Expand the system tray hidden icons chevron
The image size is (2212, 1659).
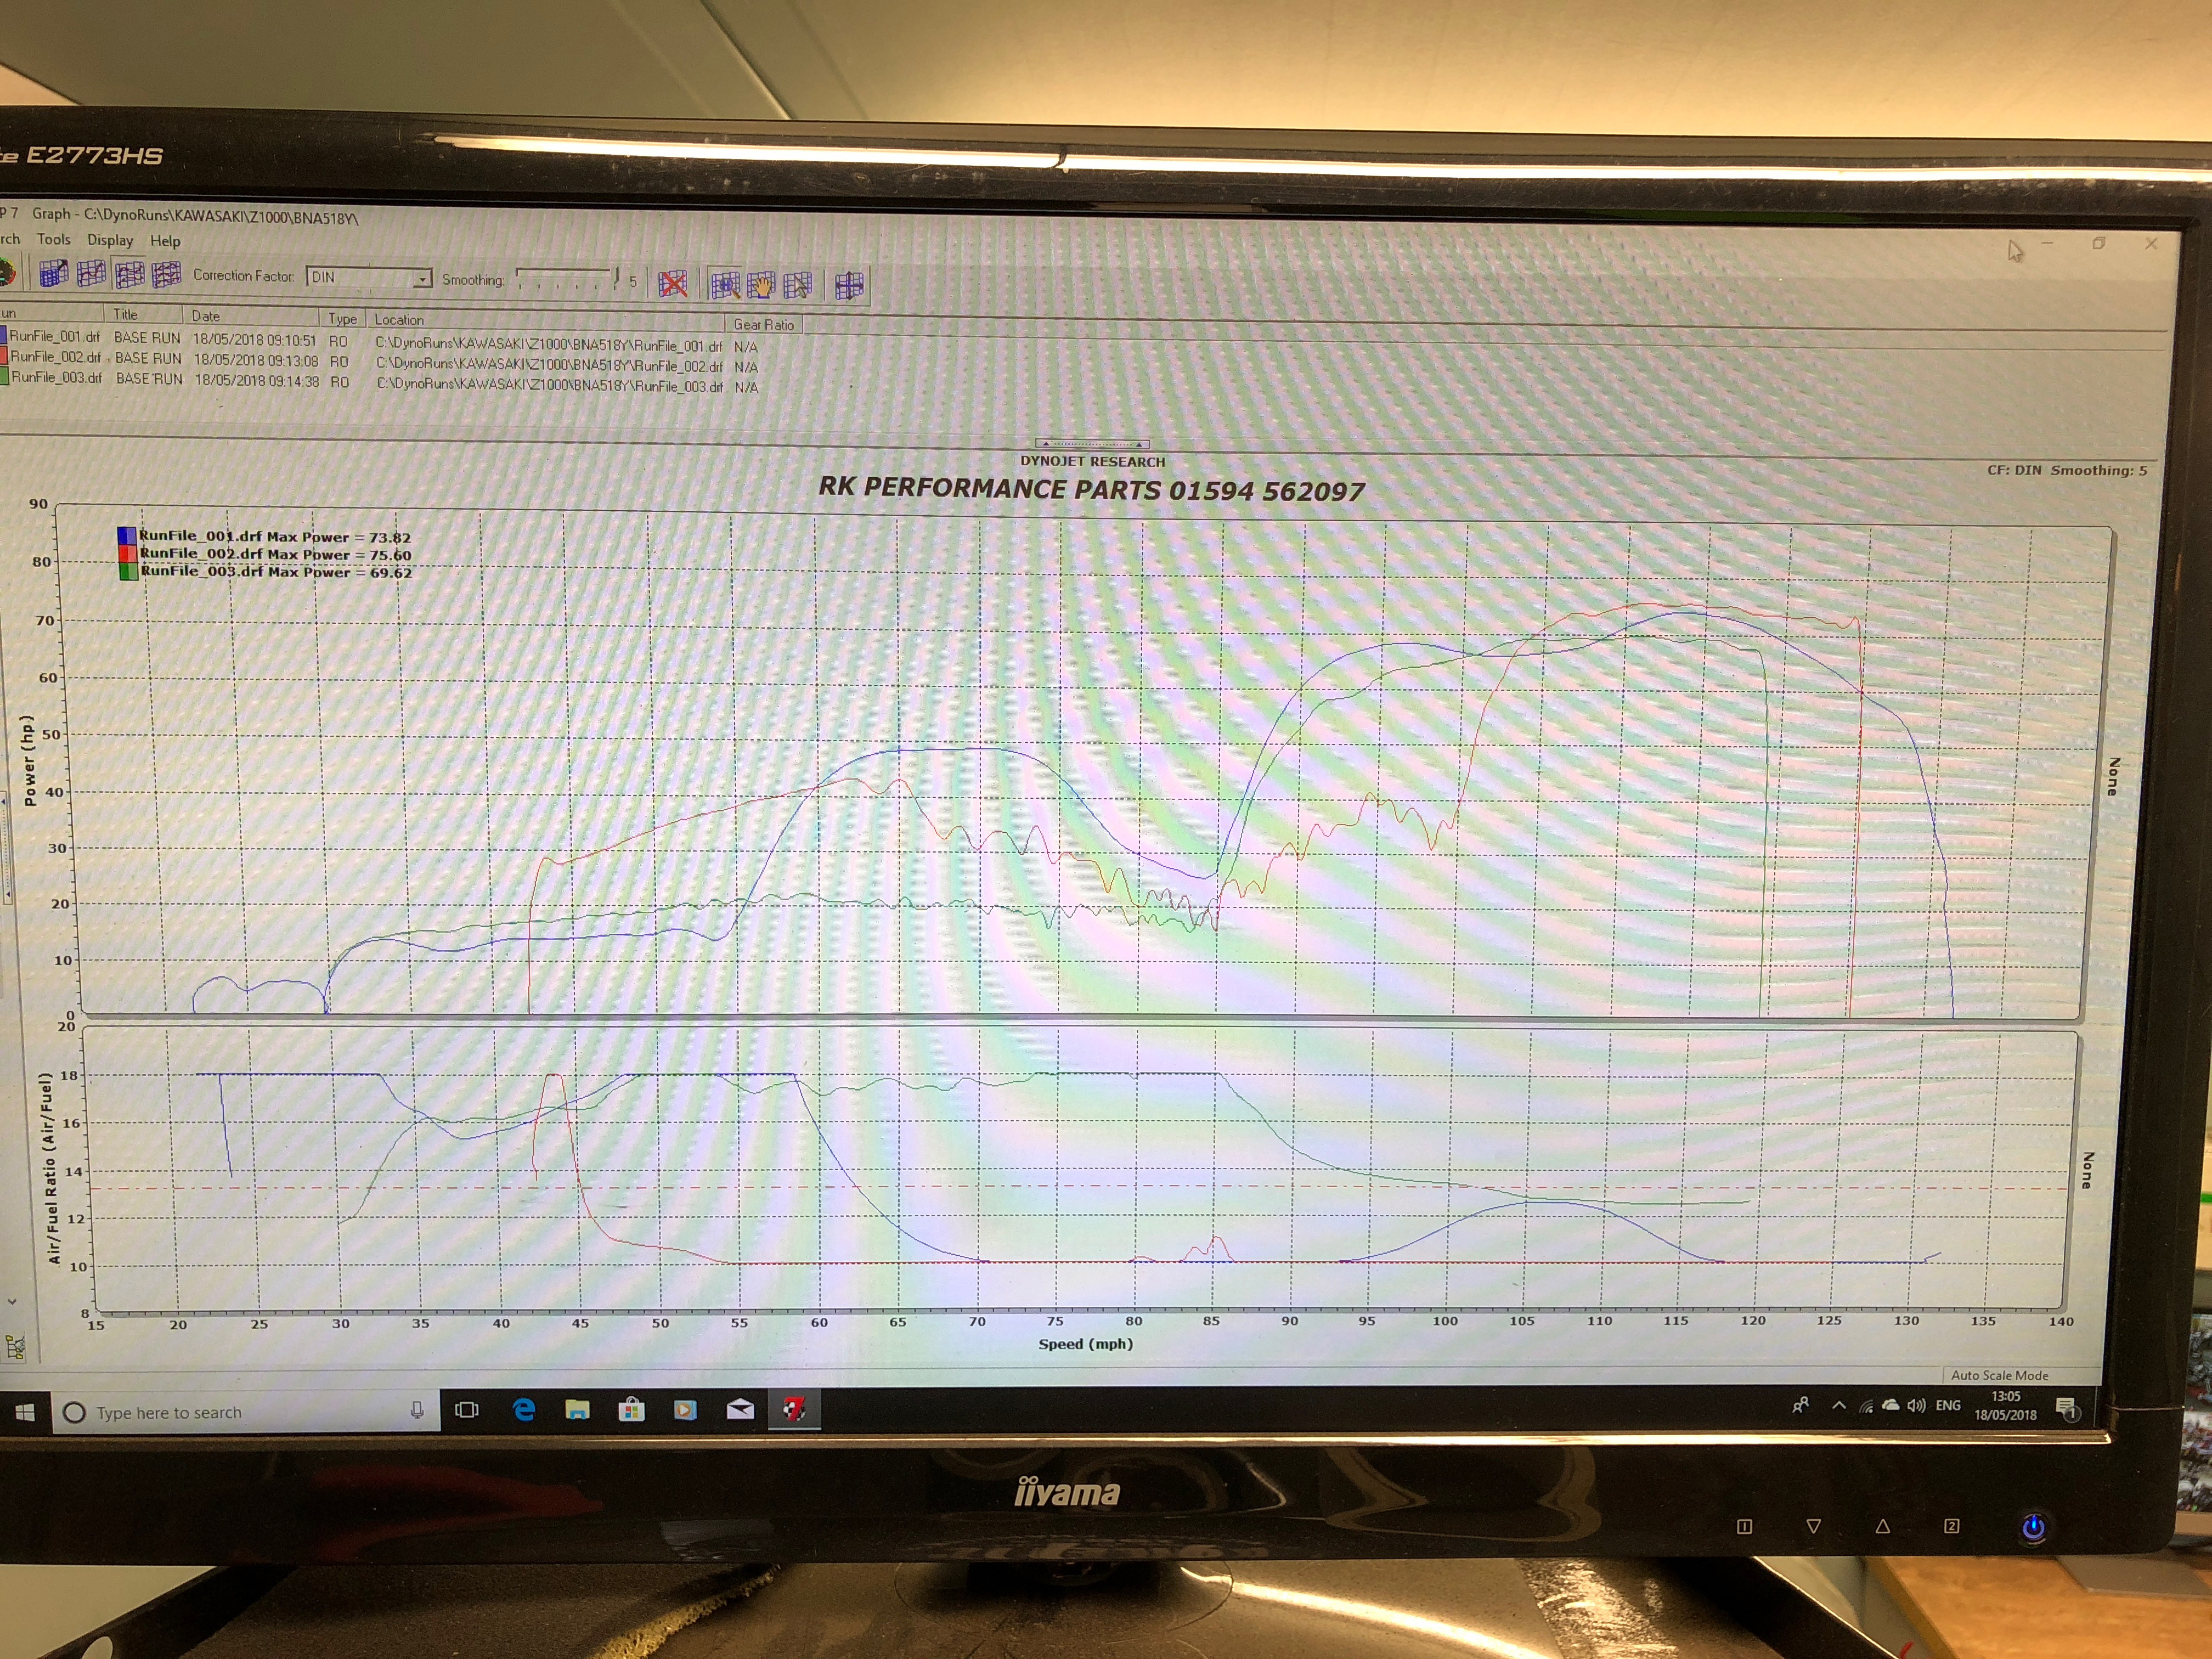(1838, 1405)
